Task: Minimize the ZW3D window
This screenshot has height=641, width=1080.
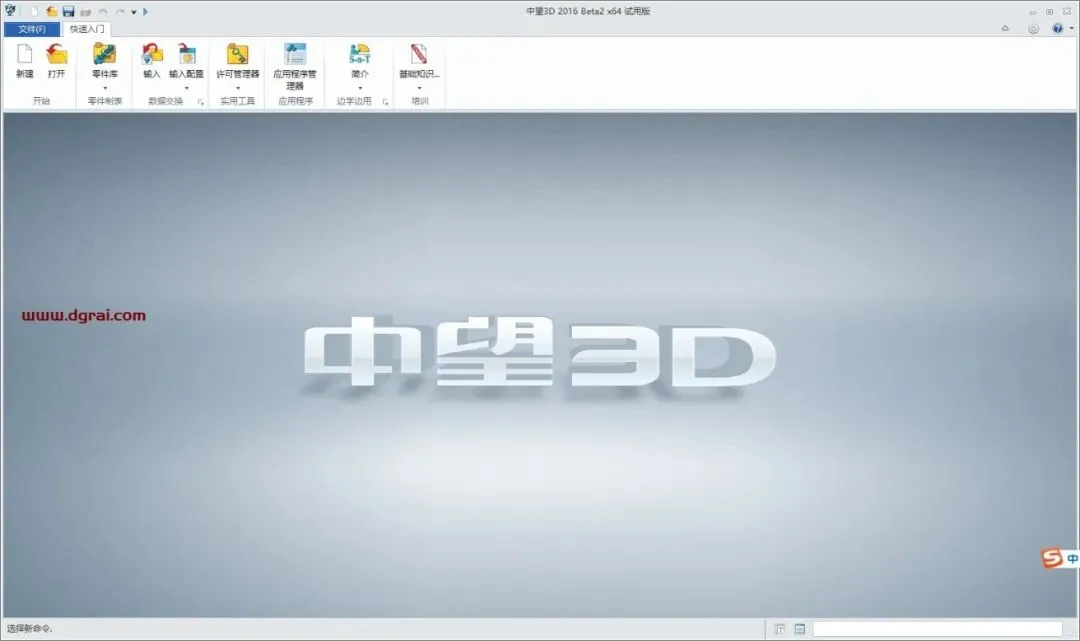Action: click(1032, 12)
